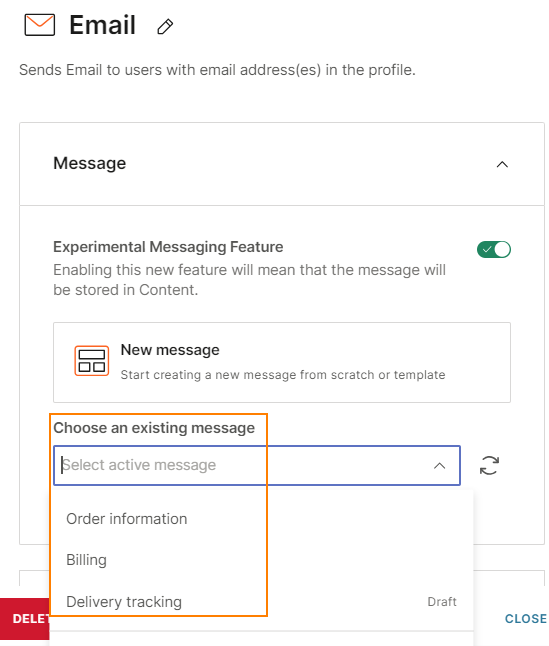
Task: Collapse the Message section chevron
Action: tap(502, 164)
